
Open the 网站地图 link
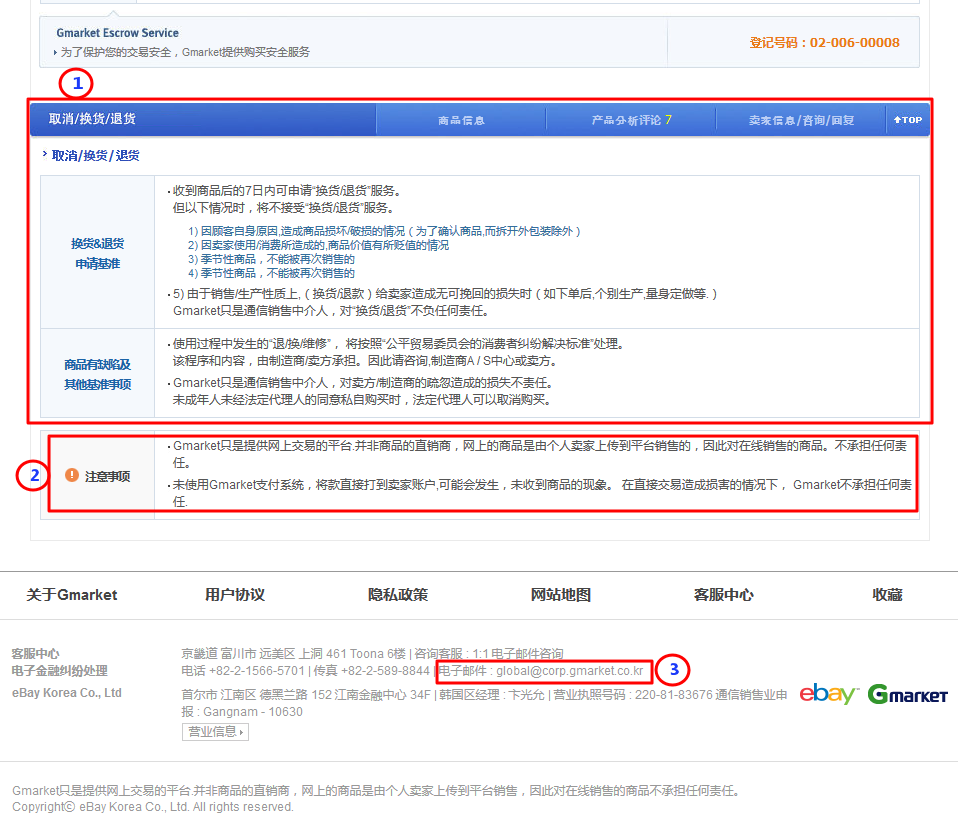[560, 595]
